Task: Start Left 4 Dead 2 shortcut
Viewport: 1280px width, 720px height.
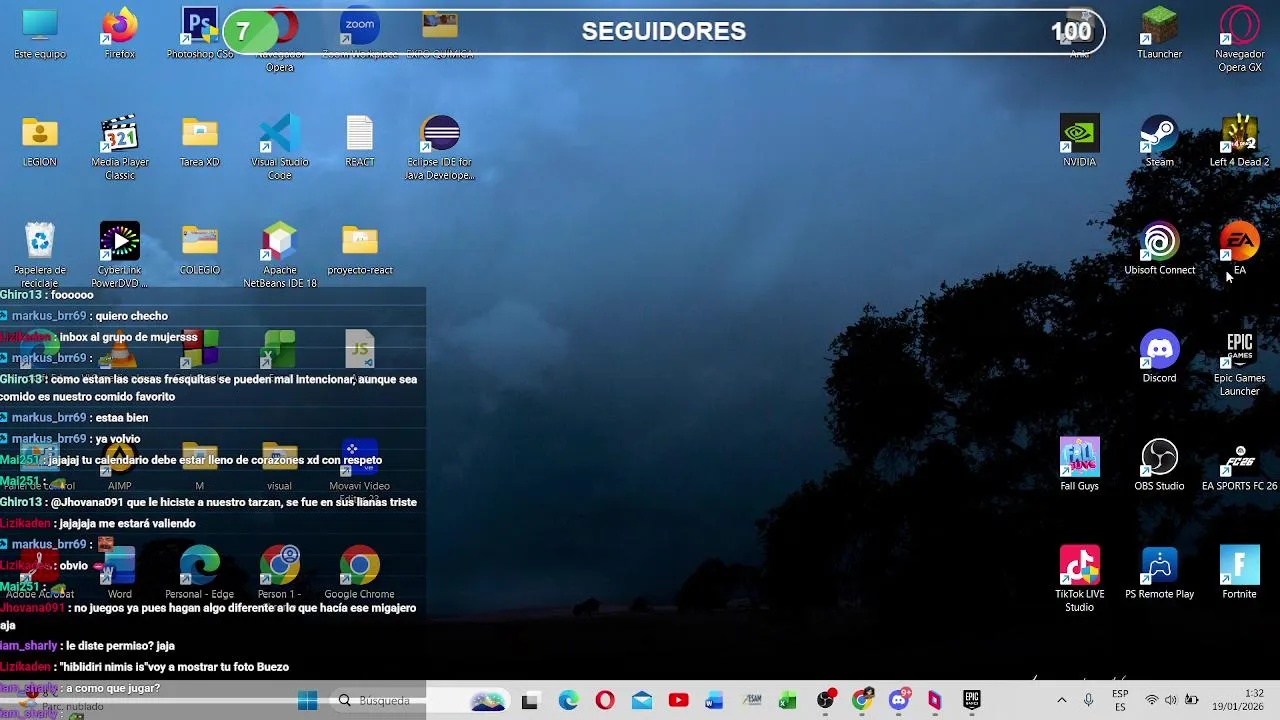Action: [x=1240, y=141]
